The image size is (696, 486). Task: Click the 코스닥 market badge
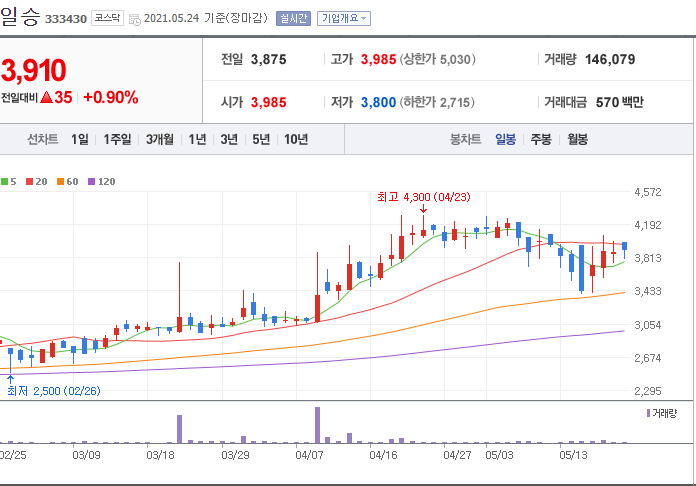[x=107, y=18]
